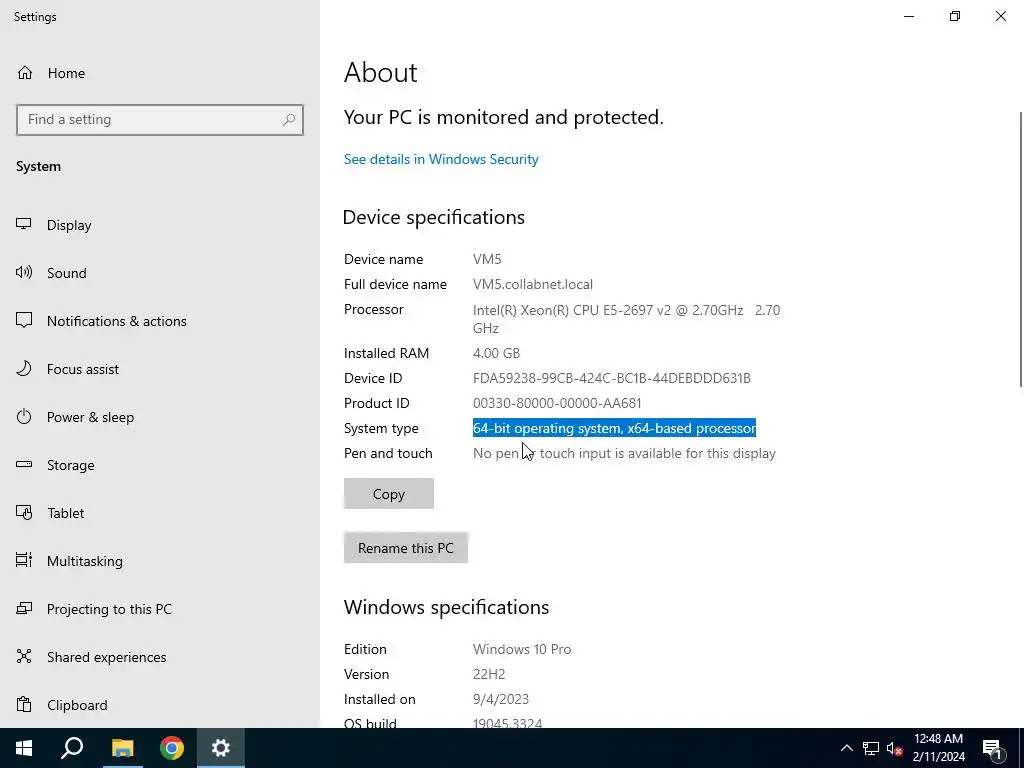Click the Pen and touch value text
The width and height of the screenshot is (1024, 768).
(624, 453)
